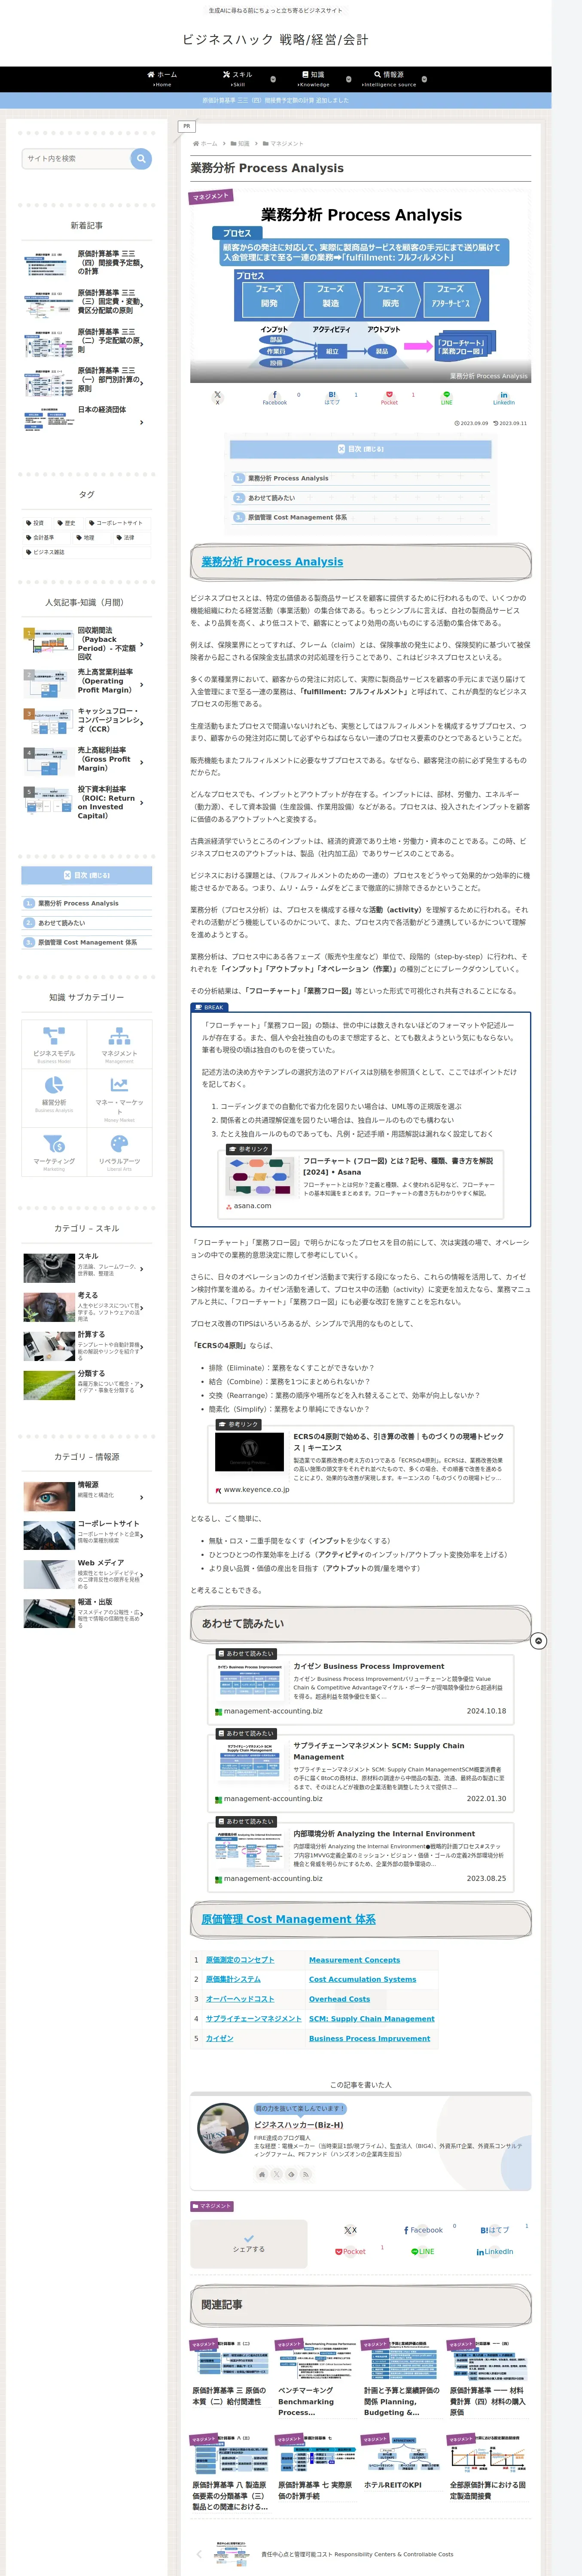The width and height of the screenshot is (582, 2576).
Task: Select the コーポレートサイト tag
Action: [x=119, y=523]
